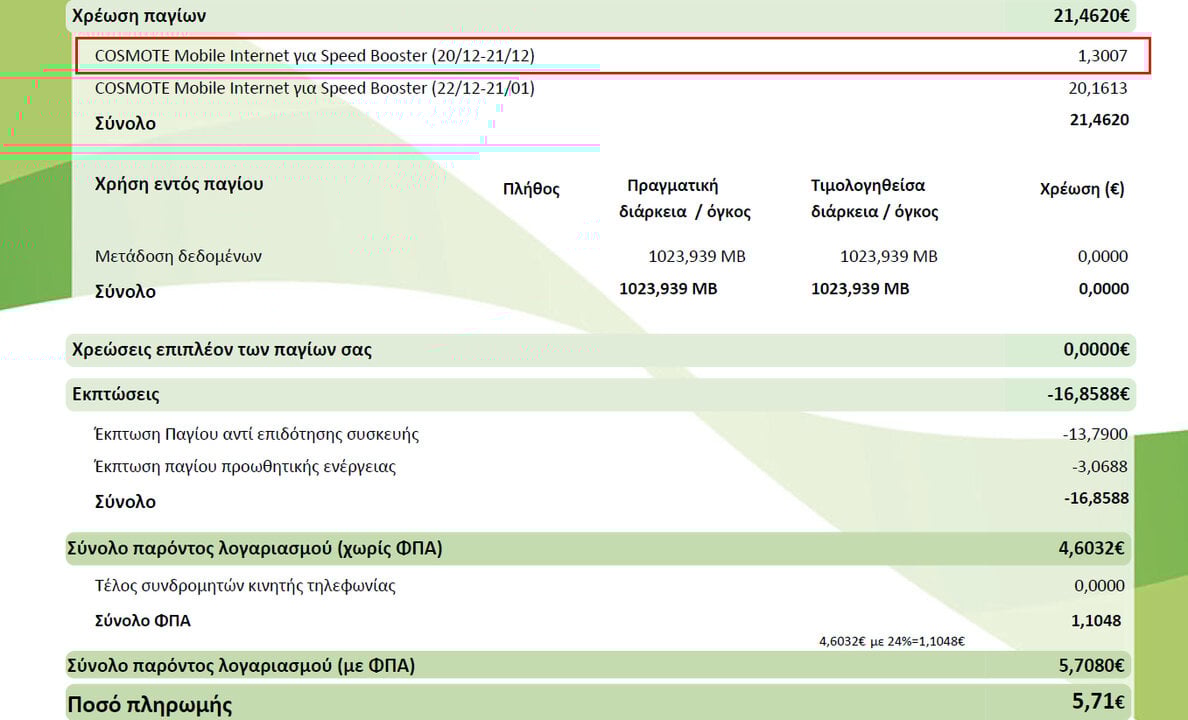Select the "-3,0688" discount value

(1099, 467)
